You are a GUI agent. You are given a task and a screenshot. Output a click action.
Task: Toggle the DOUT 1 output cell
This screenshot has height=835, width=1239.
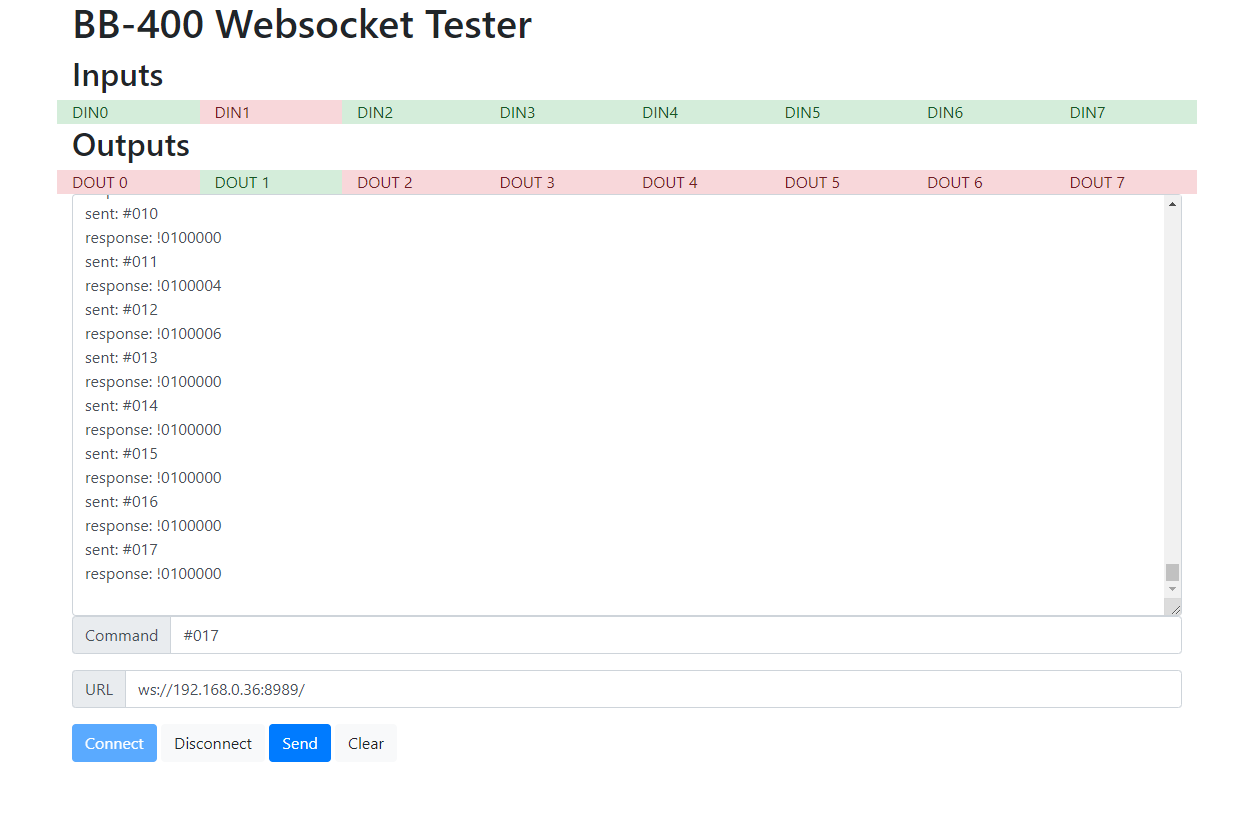tap(271, 182)
